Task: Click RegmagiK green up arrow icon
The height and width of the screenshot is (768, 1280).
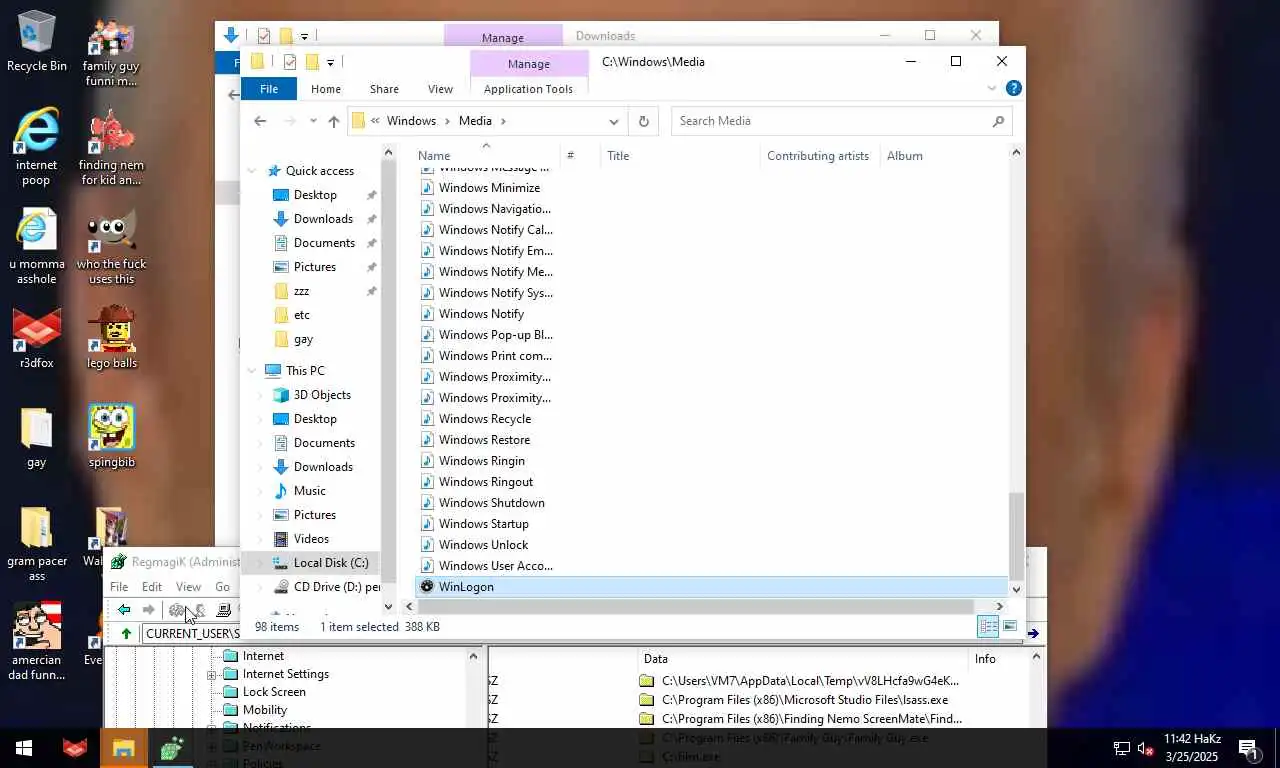Action: (126, 633)
